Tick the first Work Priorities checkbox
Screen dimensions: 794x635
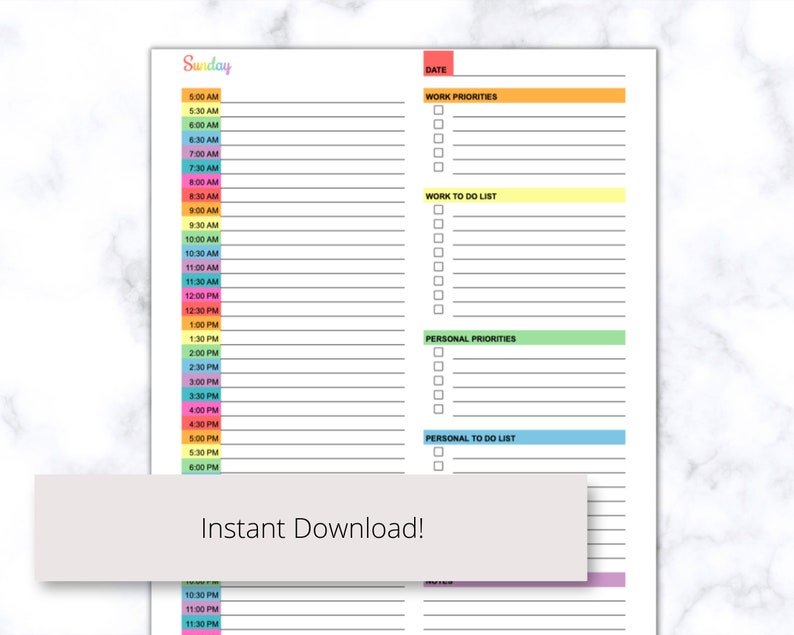(439, 110)
